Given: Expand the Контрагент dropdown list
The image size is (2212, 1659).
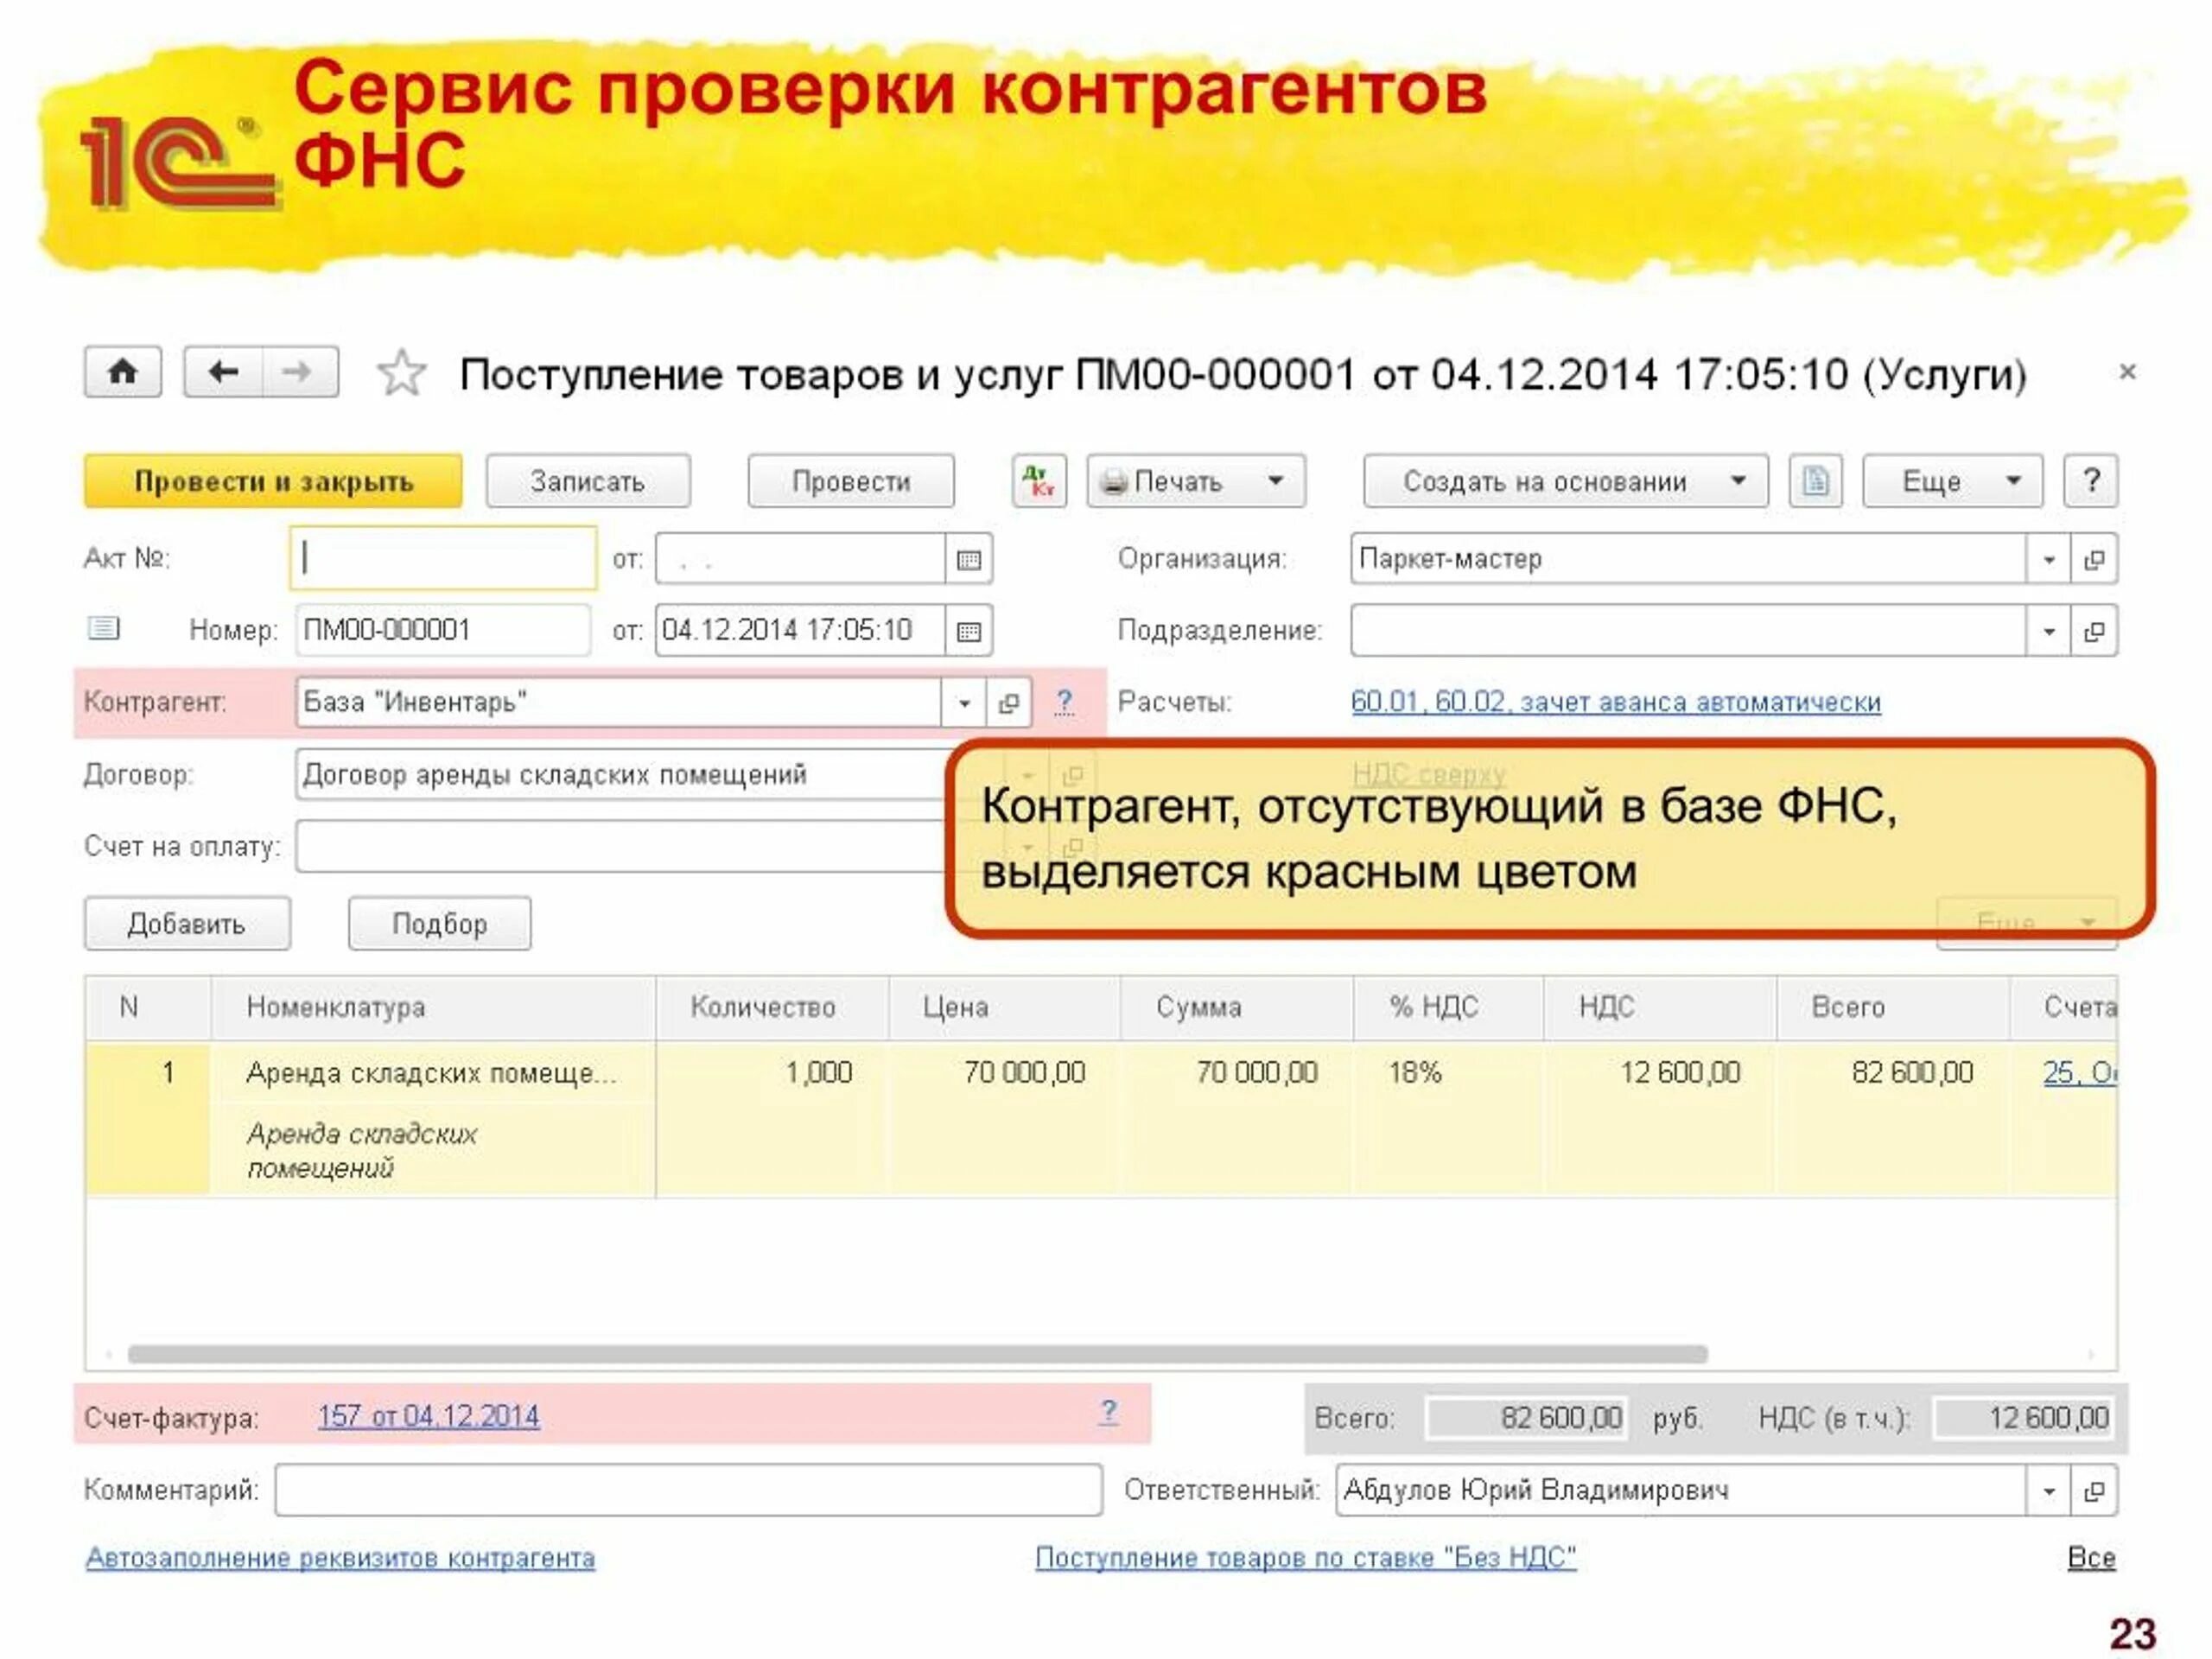Looking at the screenshot, I should 963,703.
